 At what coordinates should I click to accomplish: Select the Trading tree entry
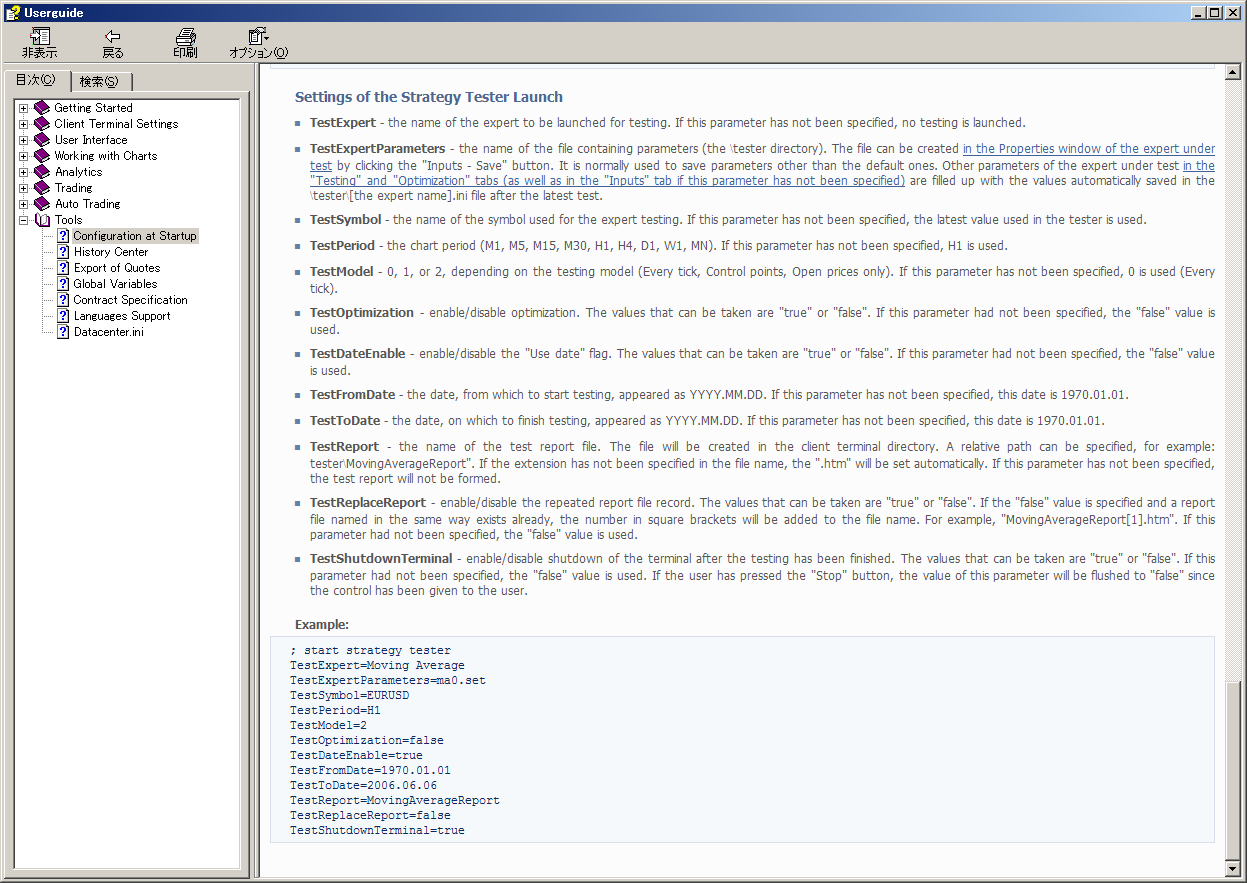(x=73, y=188)
